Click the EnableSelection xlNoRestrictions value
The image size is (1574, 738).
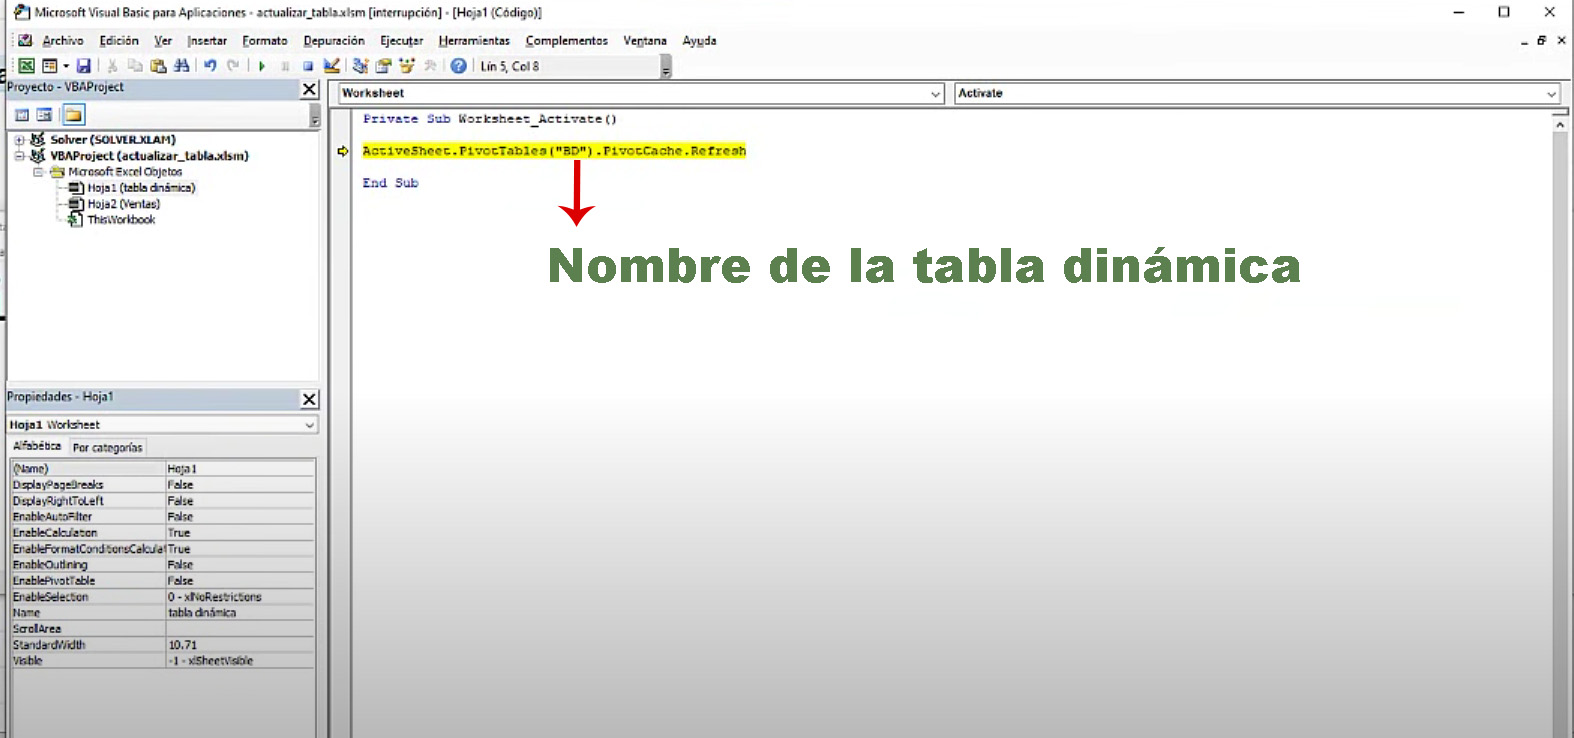point(240,597)
